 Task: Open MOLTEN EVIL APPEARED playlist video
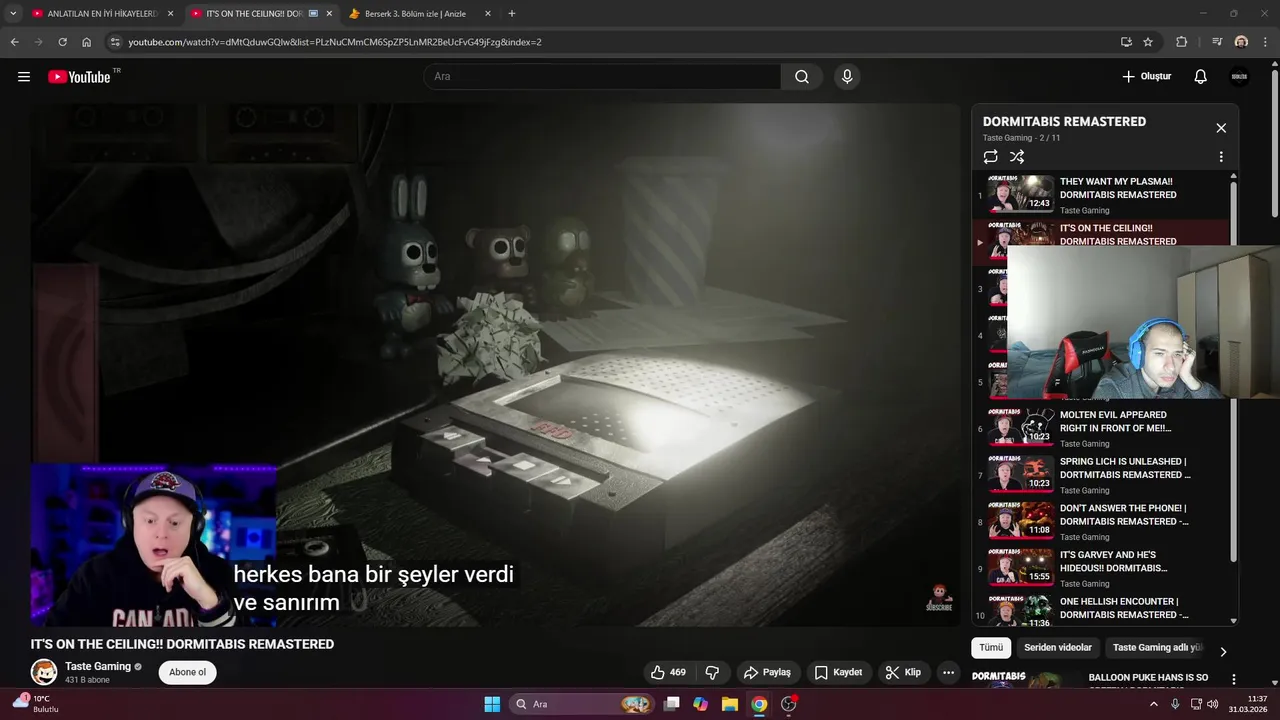click(1100, 428)
